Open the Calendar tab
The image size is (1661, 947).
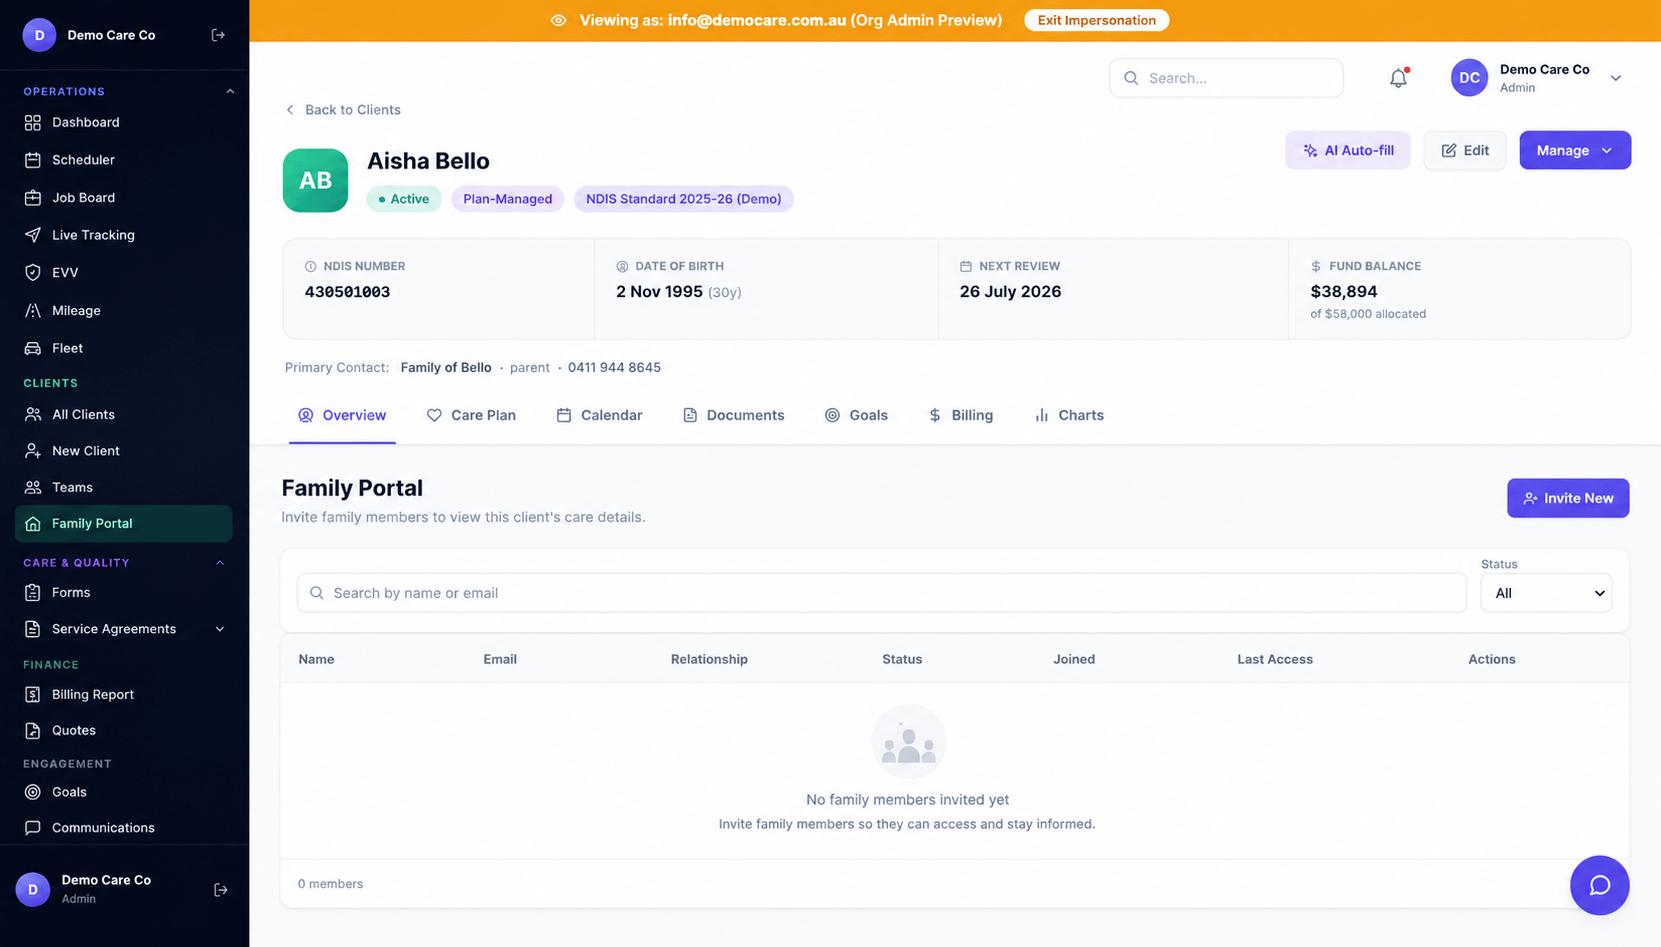599,415
